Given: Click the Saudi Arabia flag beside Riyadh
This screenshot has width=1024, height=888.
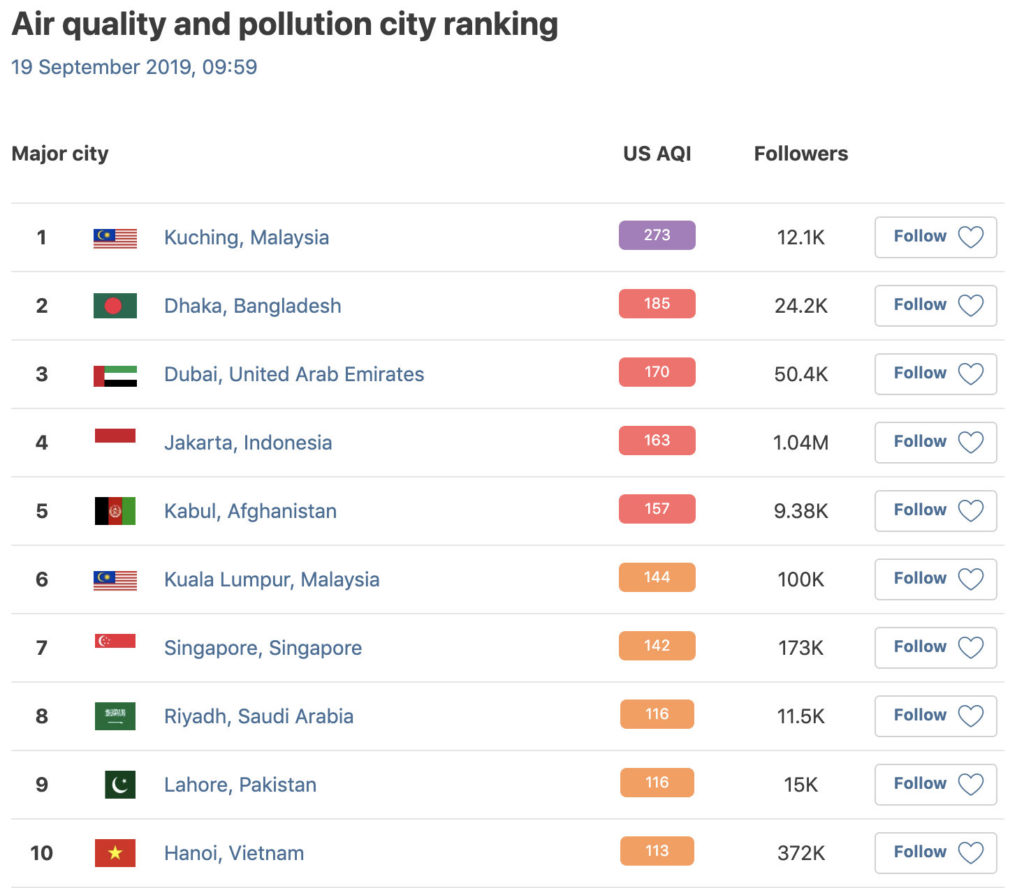Looking at the screenshot, I should tap(115, 716).
